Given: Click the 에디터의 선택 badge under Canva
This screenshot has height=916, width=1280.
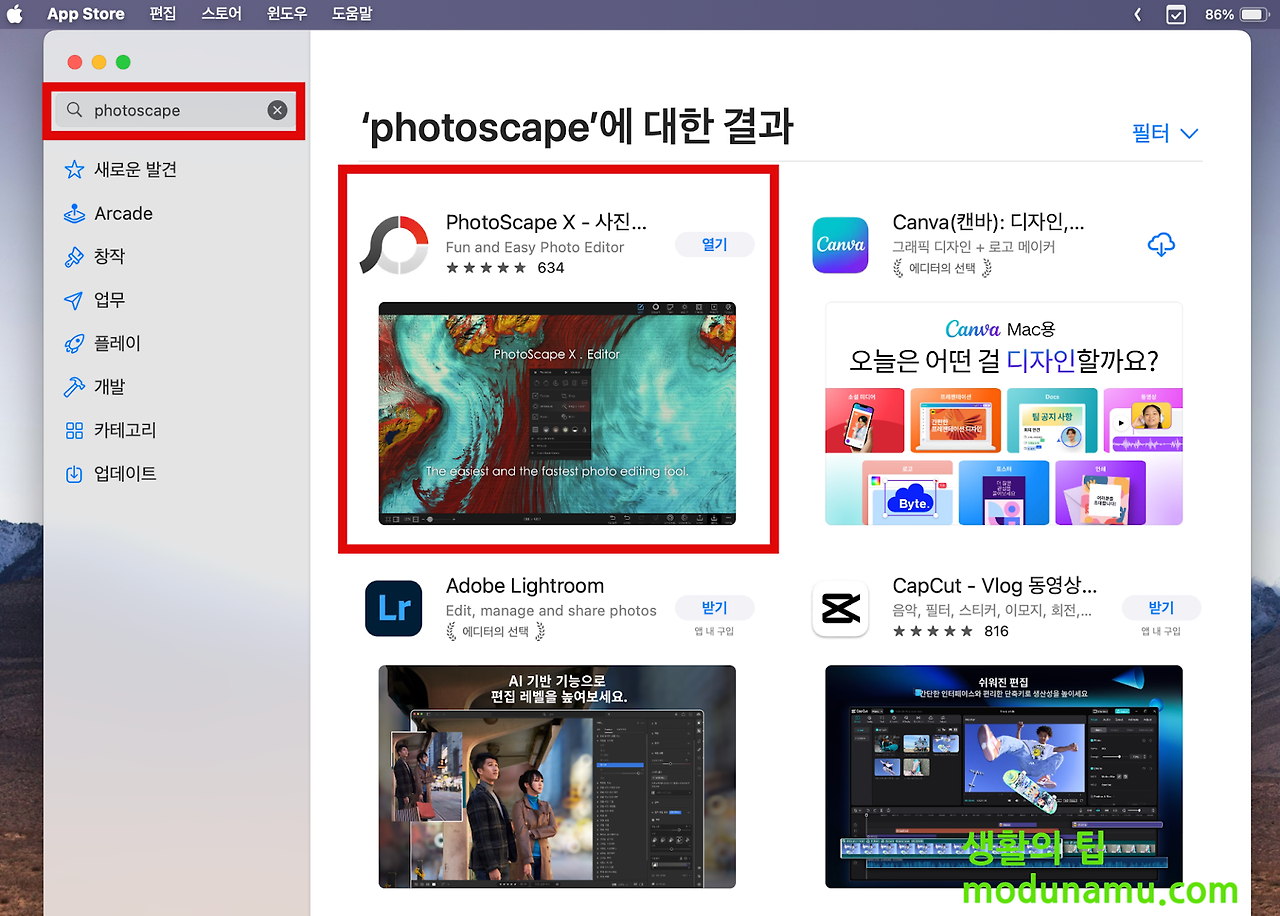Looking at the screenshot, I should click(943, 268).
